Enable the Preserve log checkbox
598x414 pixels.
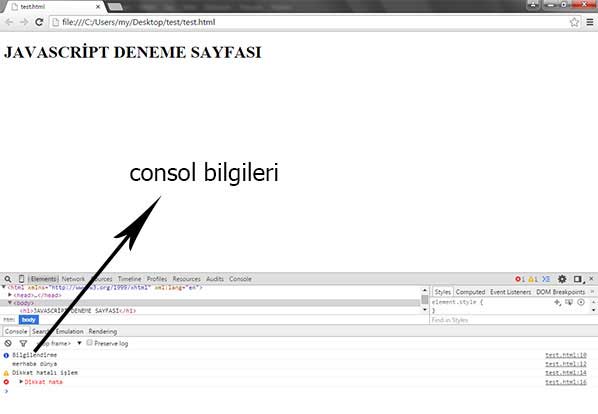tap(90, 343)
